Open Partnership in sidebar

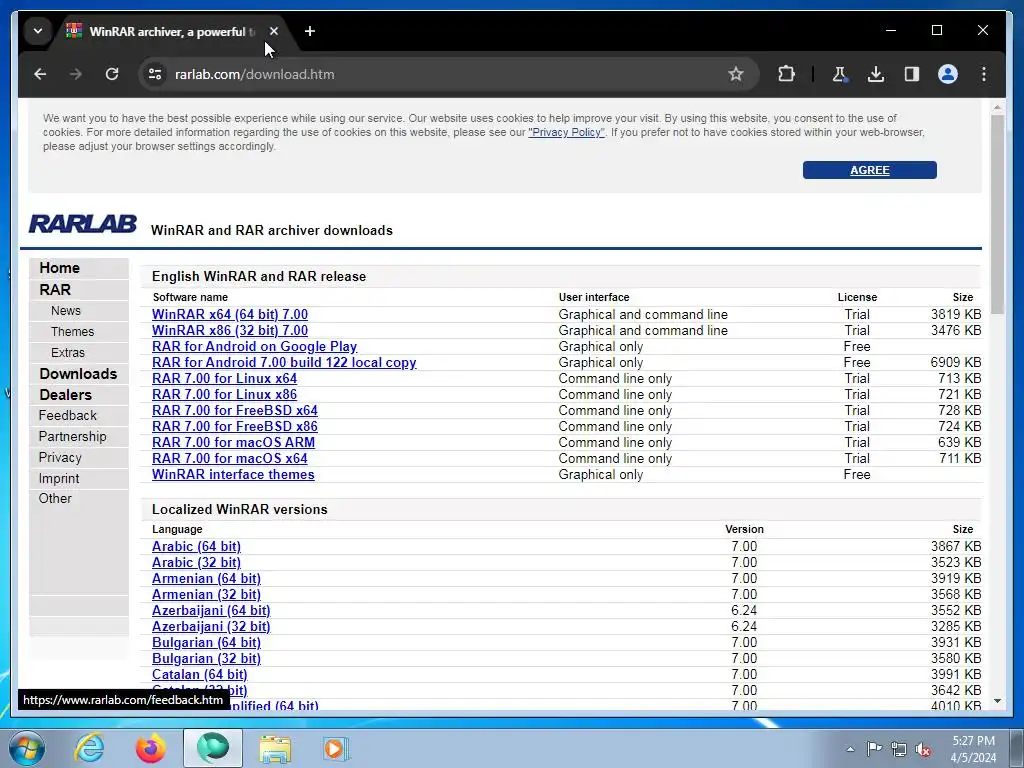pyautogui.click(x=72, y=436)
